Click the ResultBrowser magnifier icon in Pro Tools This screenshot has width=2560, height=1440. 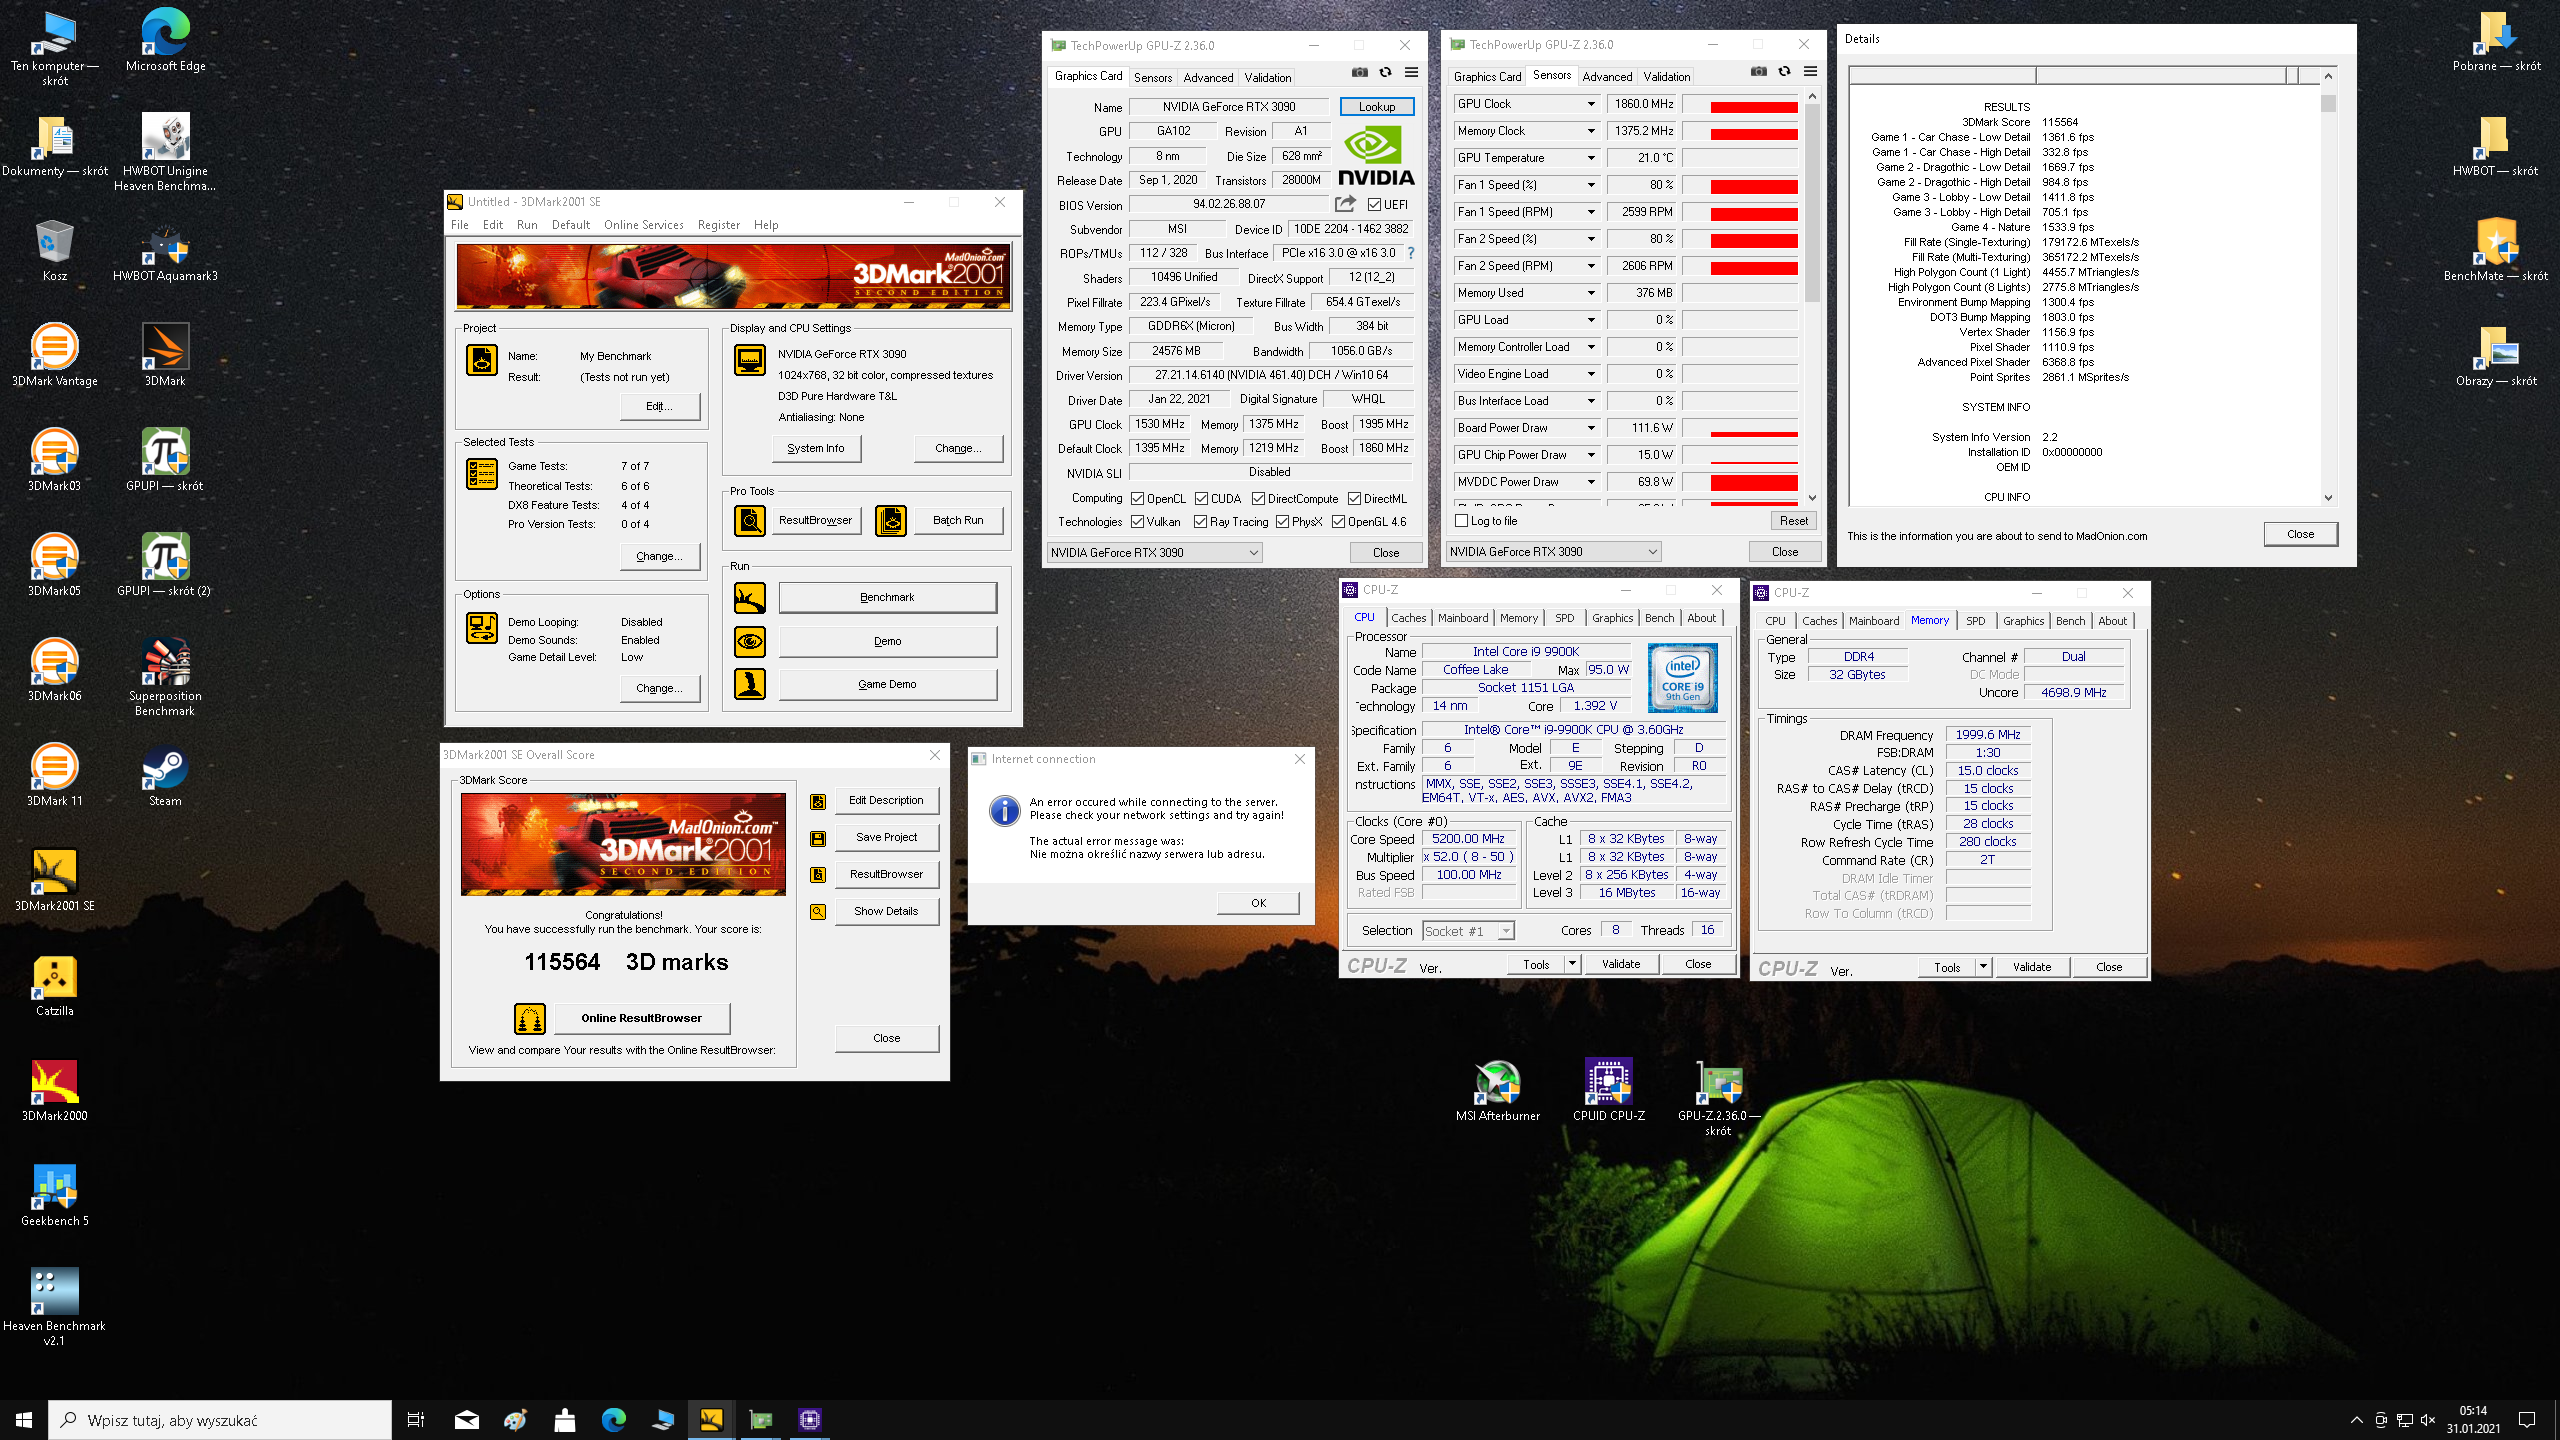pyautogui.click(x=750, y=520)
